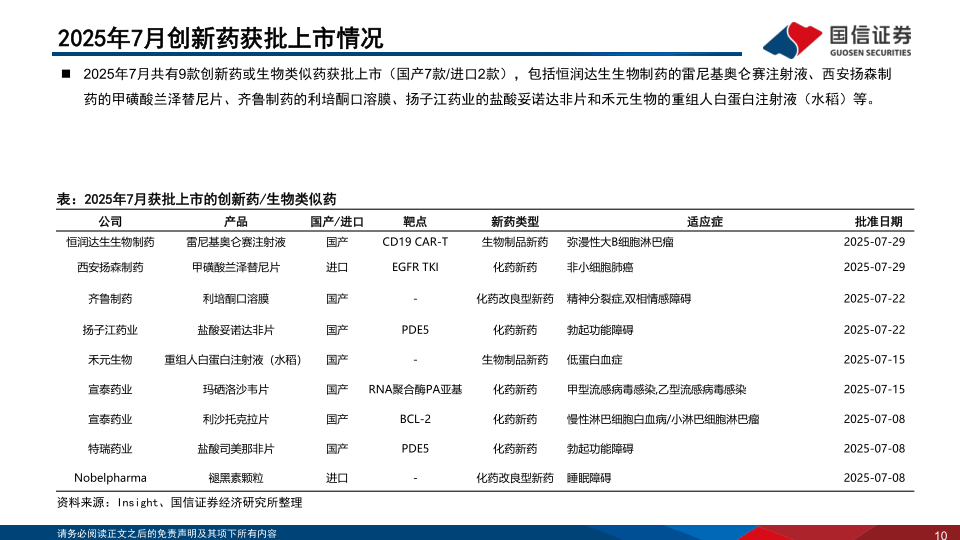Click the 适应症 column header

click(705, 222)
